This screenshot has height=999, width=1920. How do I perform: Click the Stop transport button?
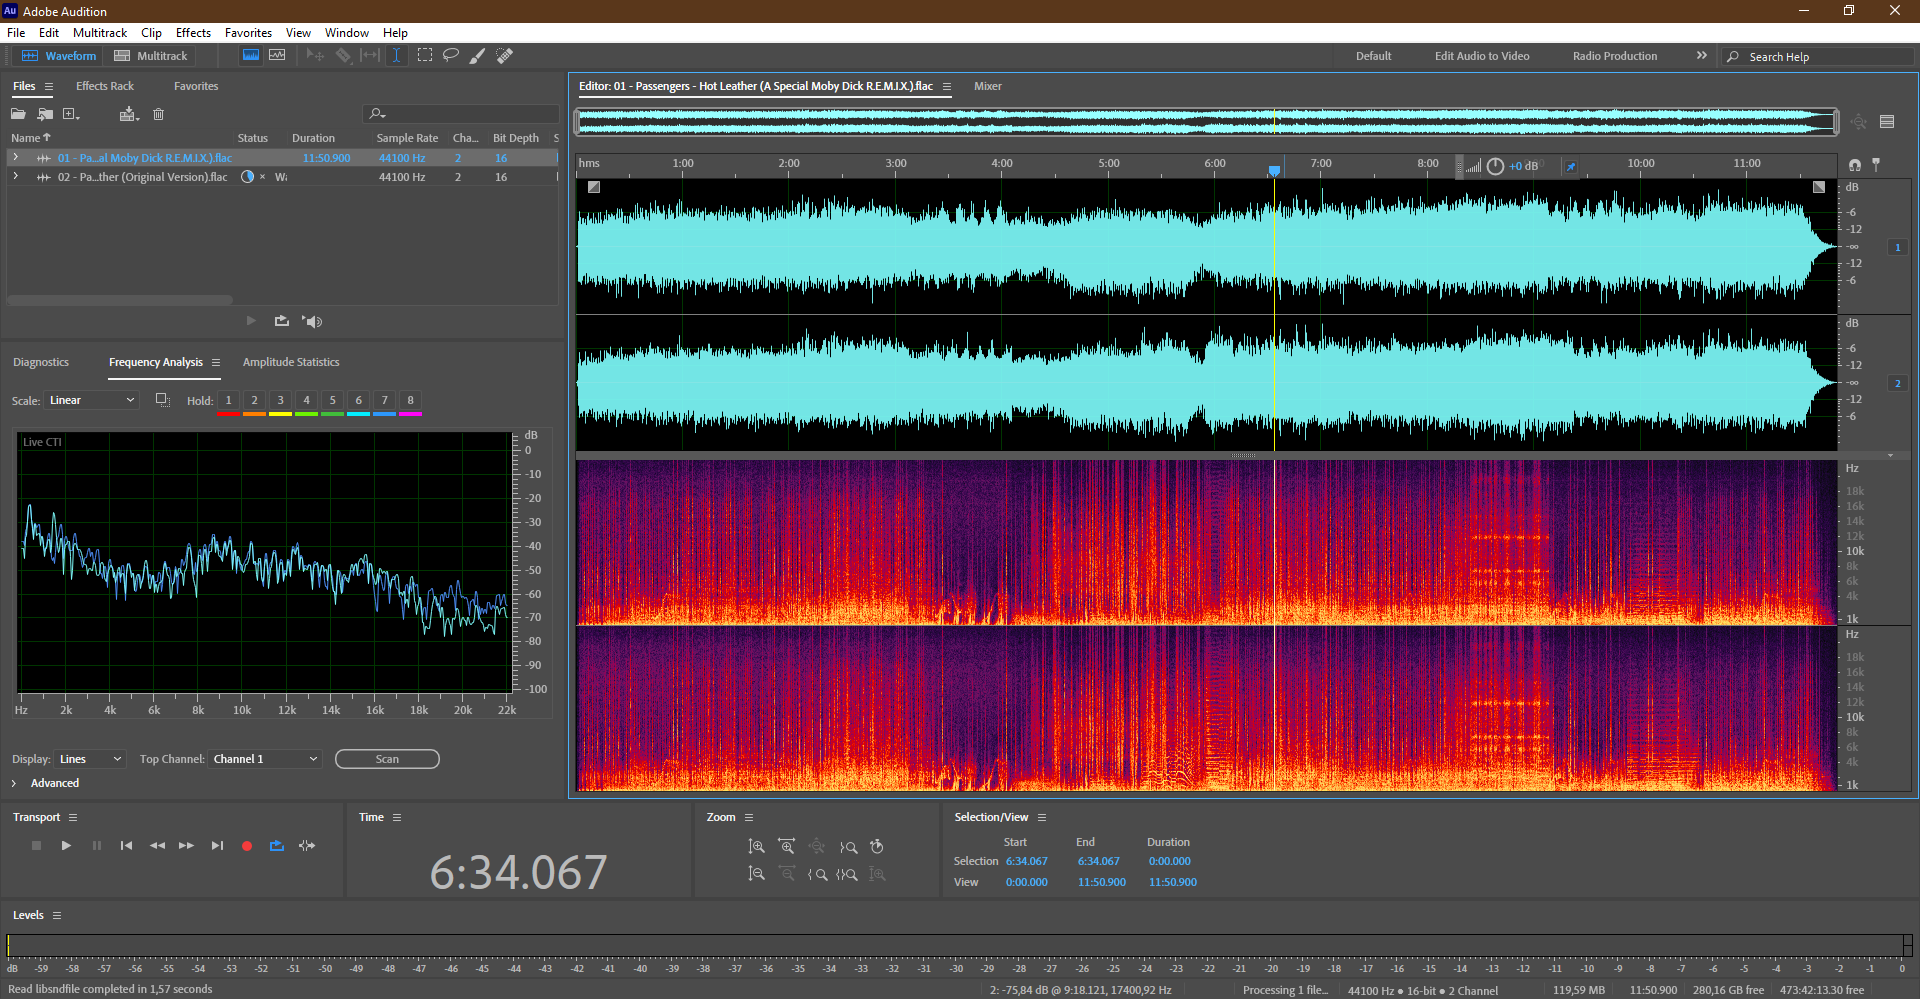[36, 846]
